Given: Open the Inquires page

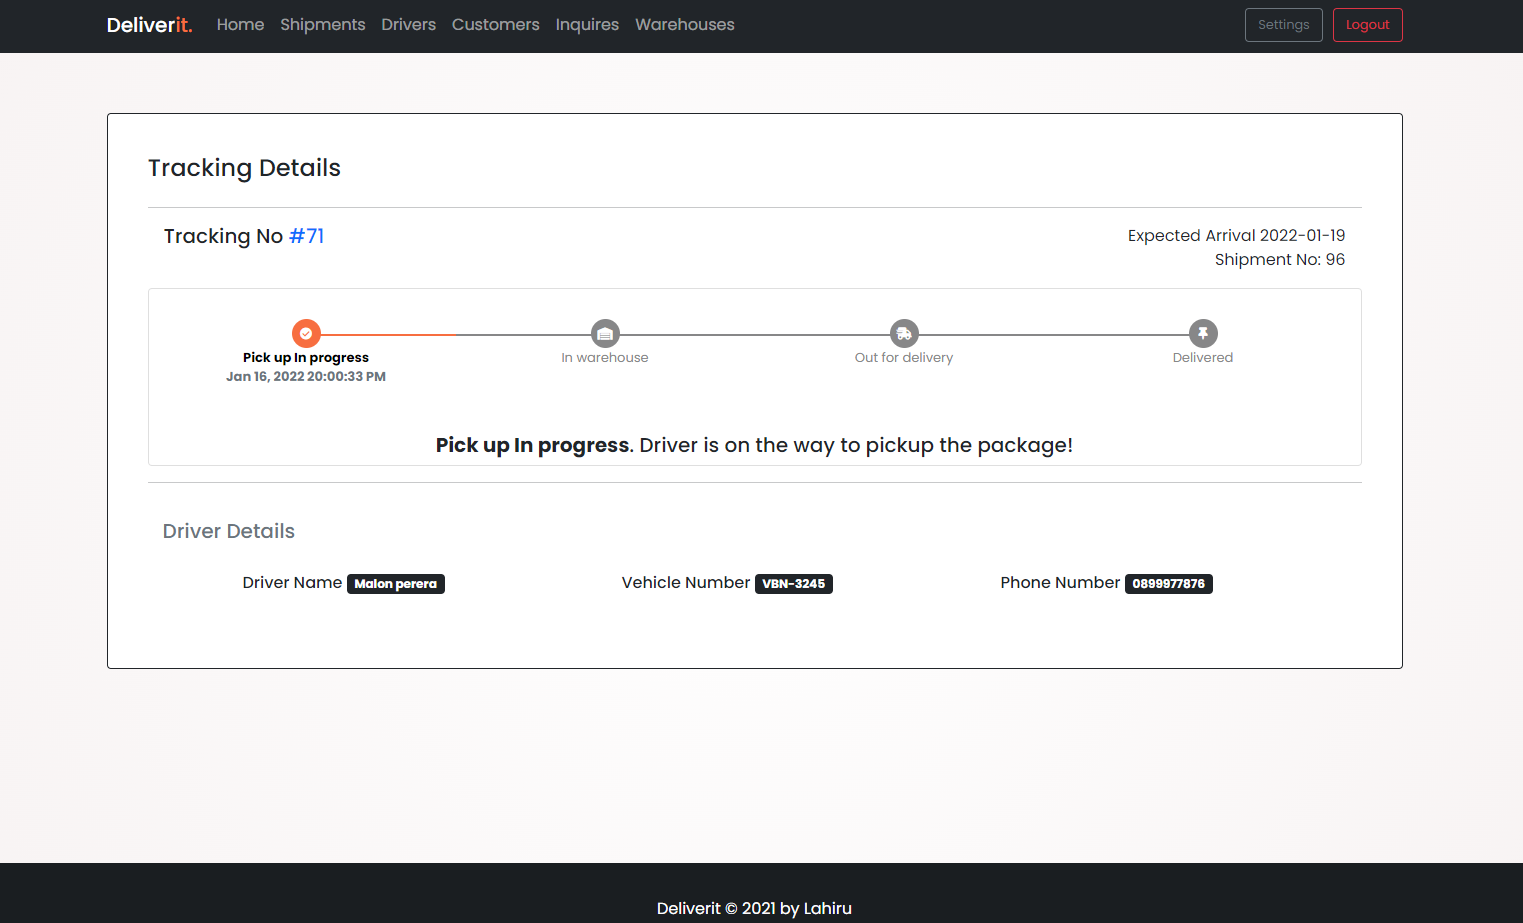Looking at the screenshot, I should coord(587,25).
